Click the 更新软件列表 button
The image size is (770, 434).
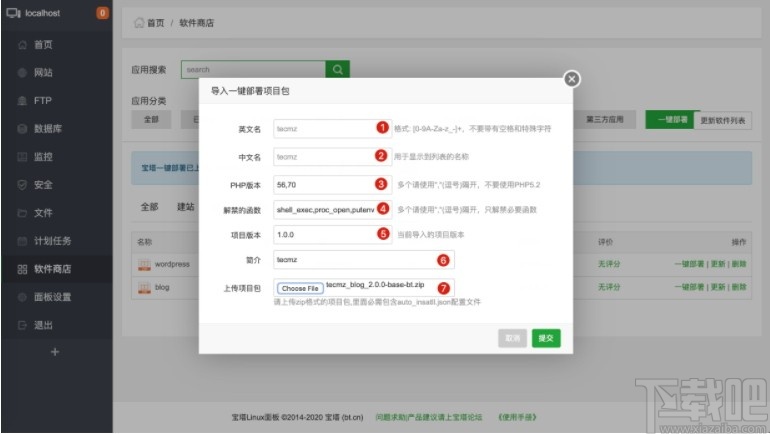tap(722, 120)
